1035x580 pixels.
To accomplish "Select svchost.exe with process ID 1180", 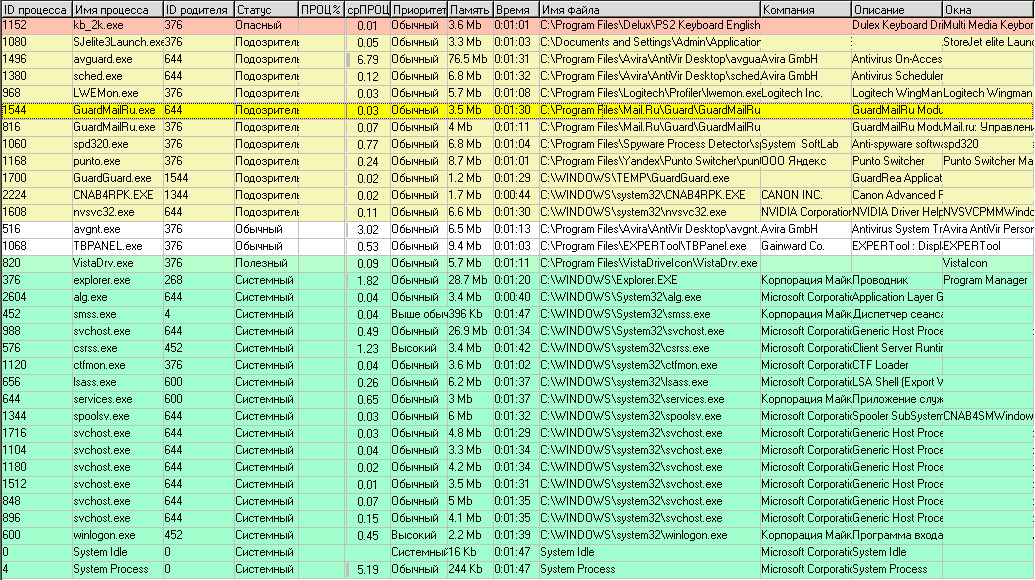I will click(x=102, y=468).
